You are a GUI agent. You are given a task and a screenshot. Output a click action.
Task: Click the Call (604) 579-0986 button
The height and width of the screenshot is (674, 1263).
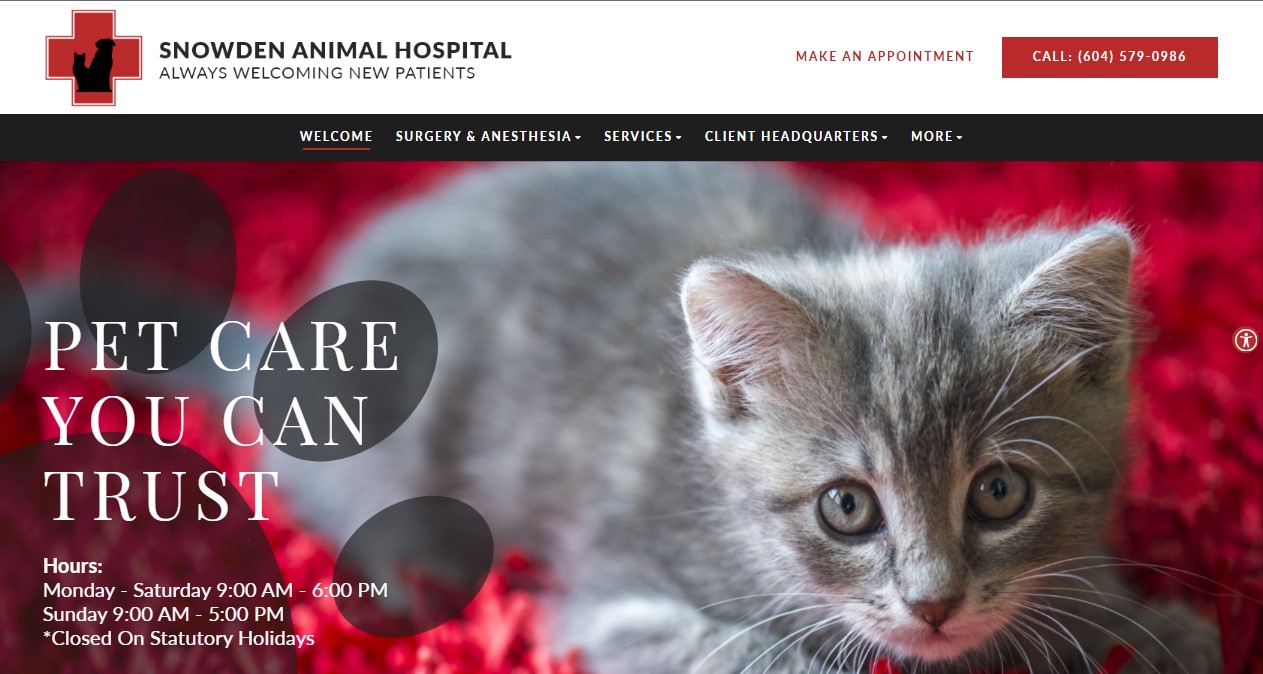click(1109, 57)
